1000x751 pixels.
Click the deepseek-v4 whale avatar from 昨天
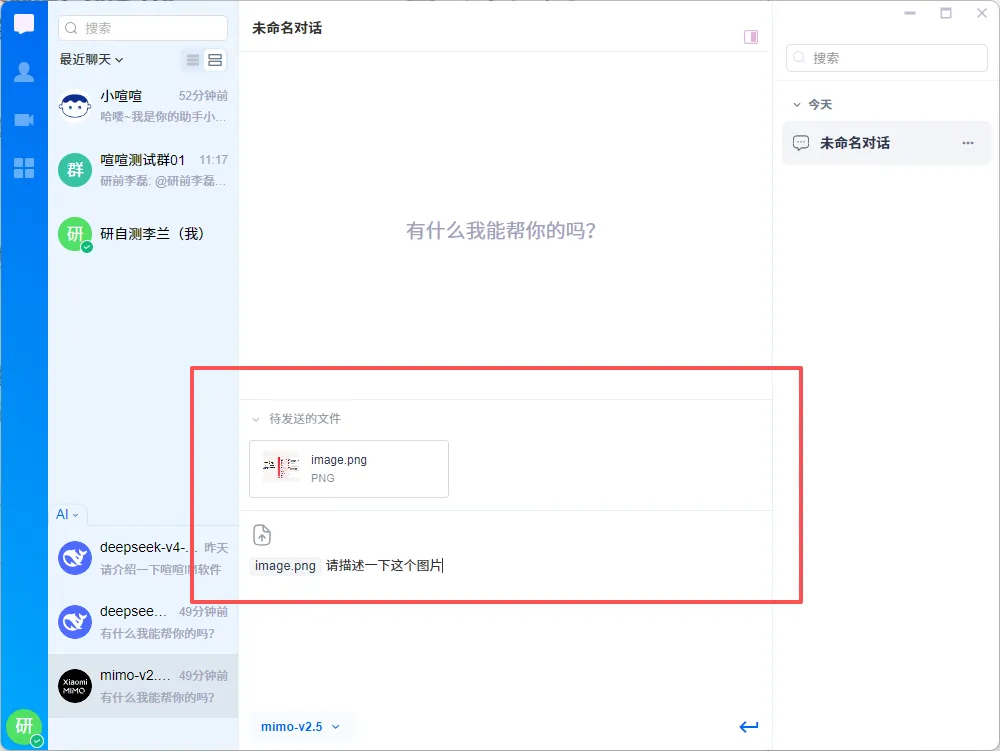click(x=75, y=558)
